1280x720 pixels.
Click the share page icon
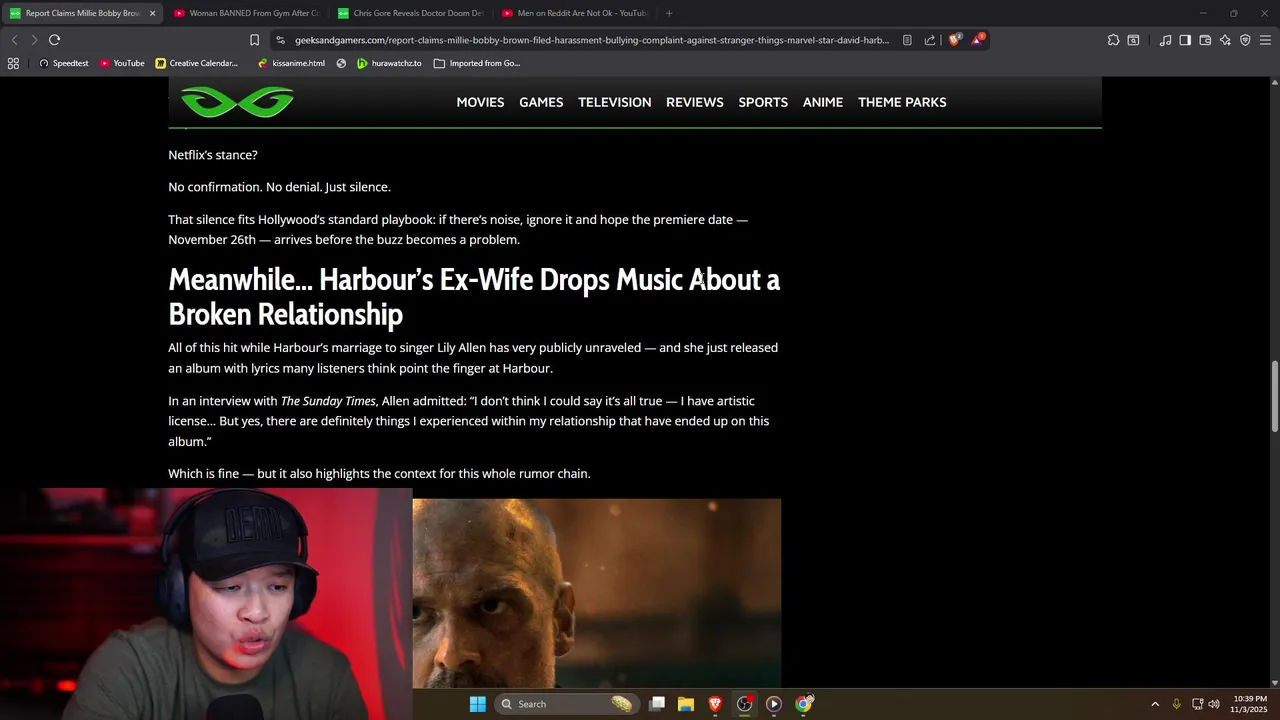930,40
